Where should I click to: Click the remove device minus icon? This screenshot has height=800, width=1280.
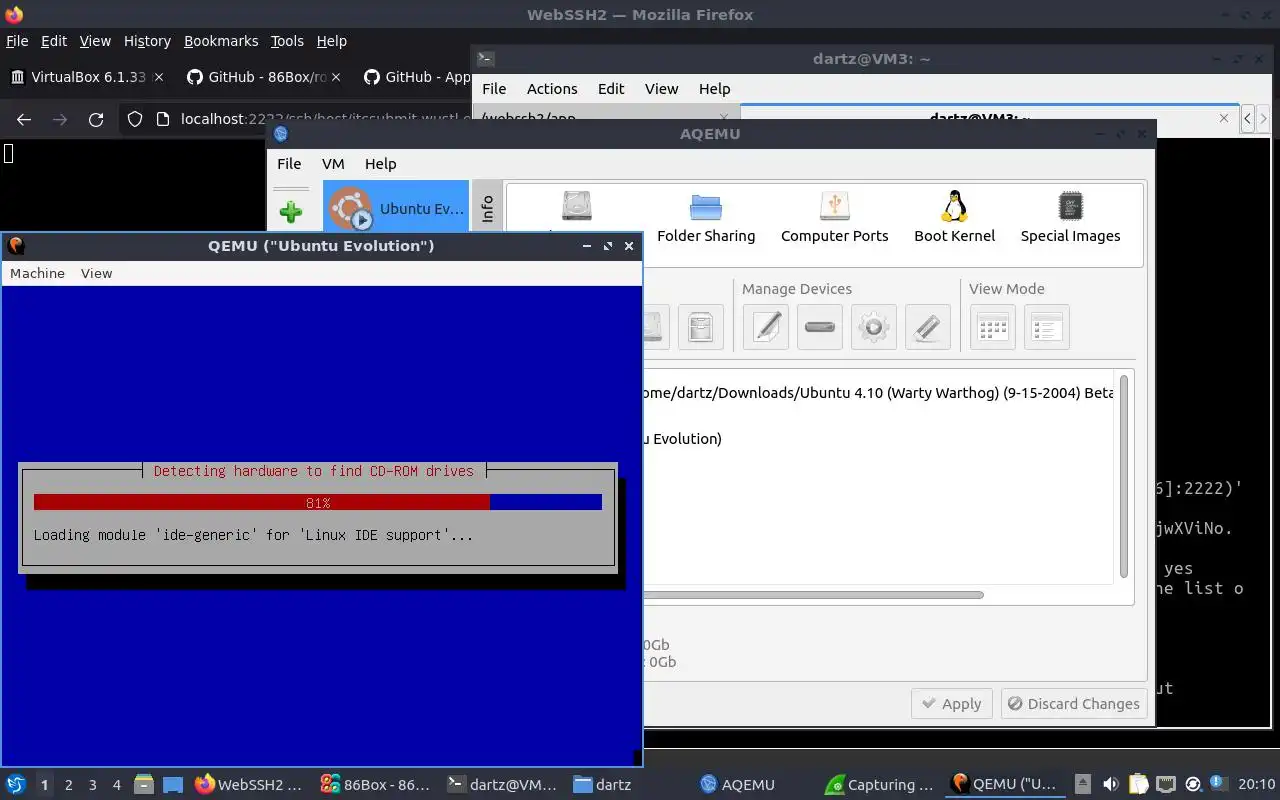pyautogui.click(x=820, y=327)
